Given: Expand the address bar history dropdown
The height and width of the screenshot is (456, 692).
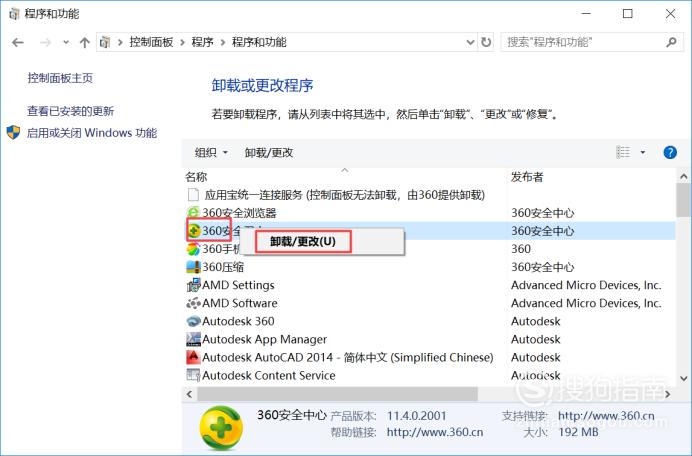Looking at the screenshot, I should click(470, 42).
